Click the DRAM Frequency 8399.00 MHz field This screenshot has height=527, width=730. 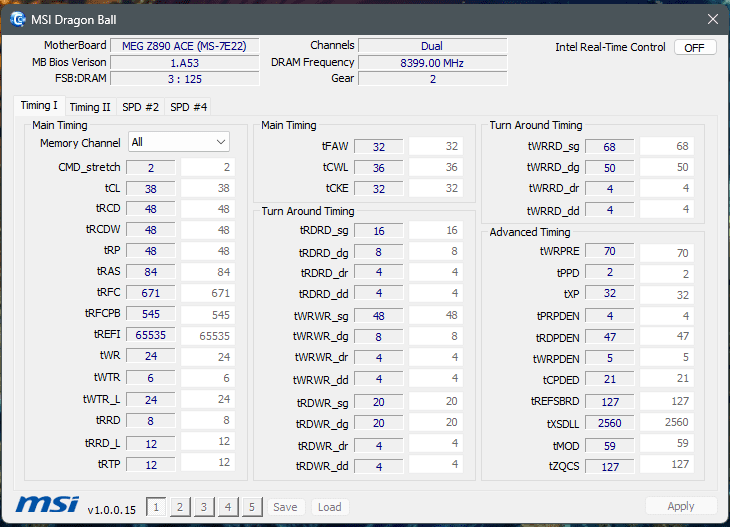pyautogui.click(x=433, y=63)
